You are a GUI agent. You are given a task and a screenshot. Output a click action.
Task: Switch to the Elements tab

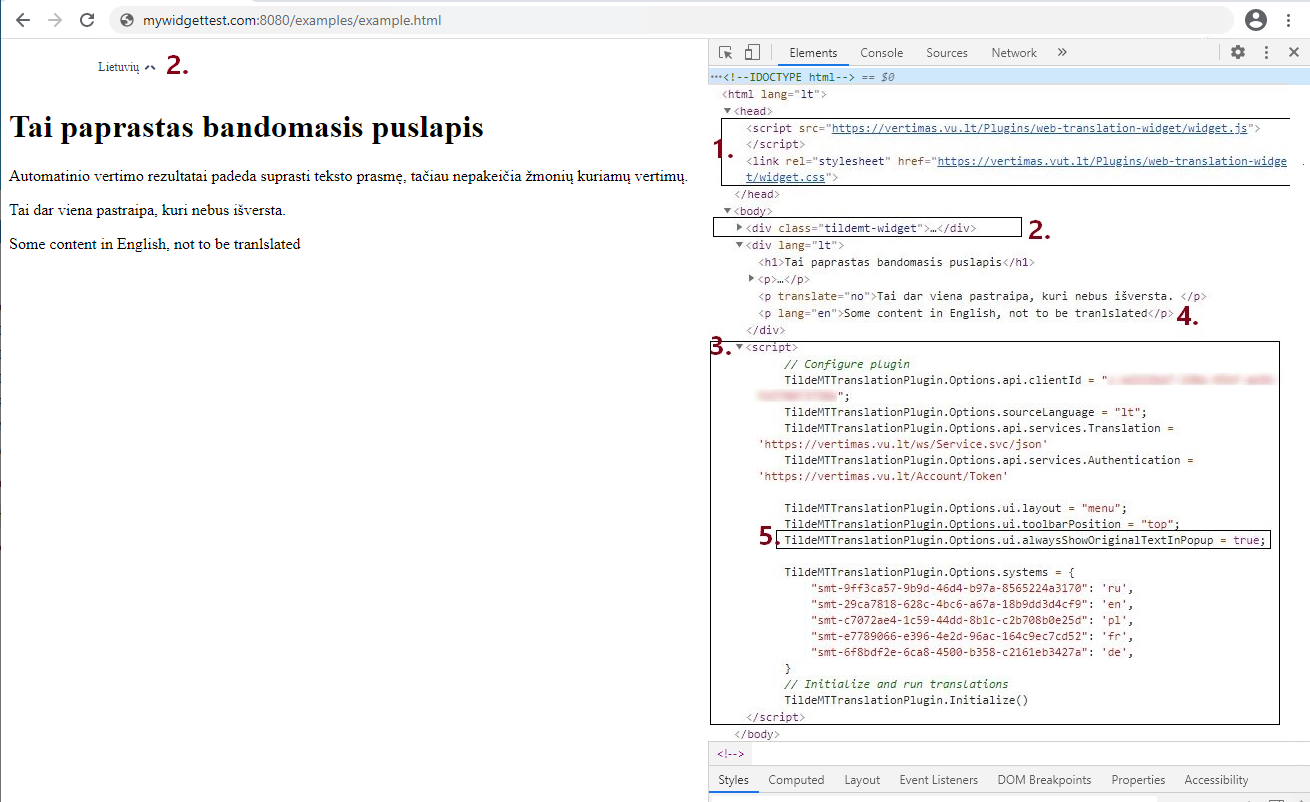813,53
